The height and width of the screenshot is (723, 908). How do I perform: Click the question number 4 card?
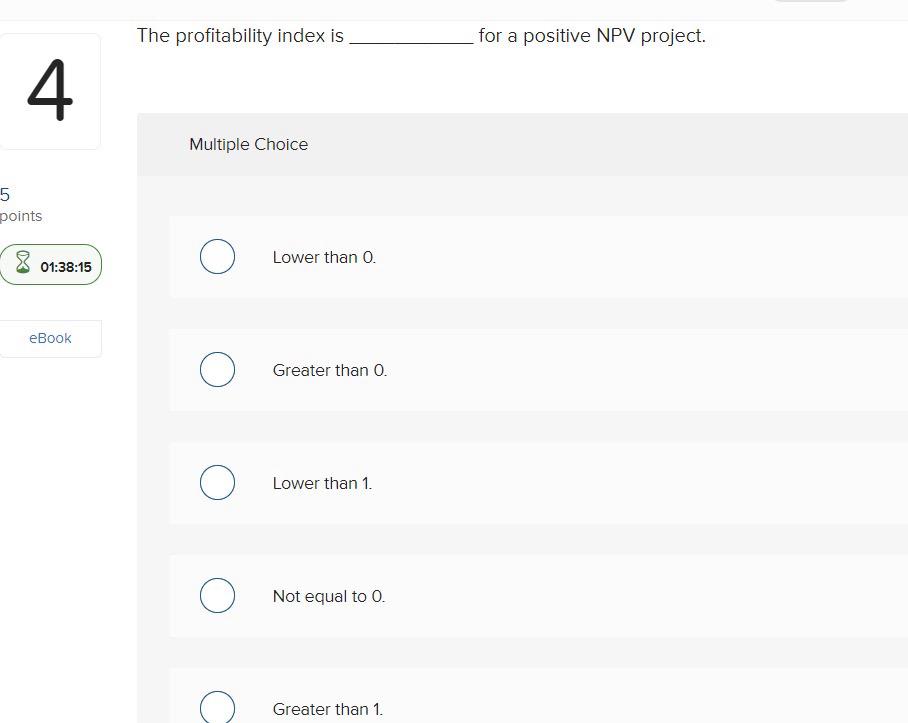(x=50, y=90)
